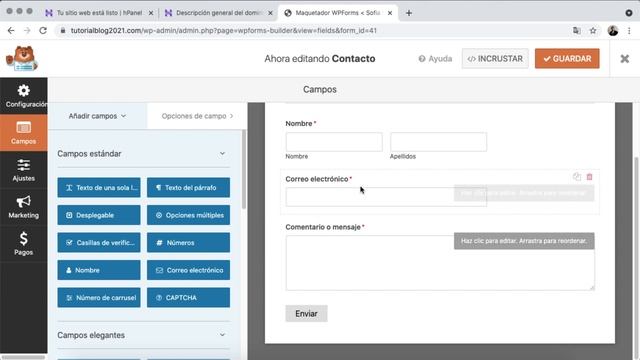Add a Desplegable field

[x=99, y=215]
